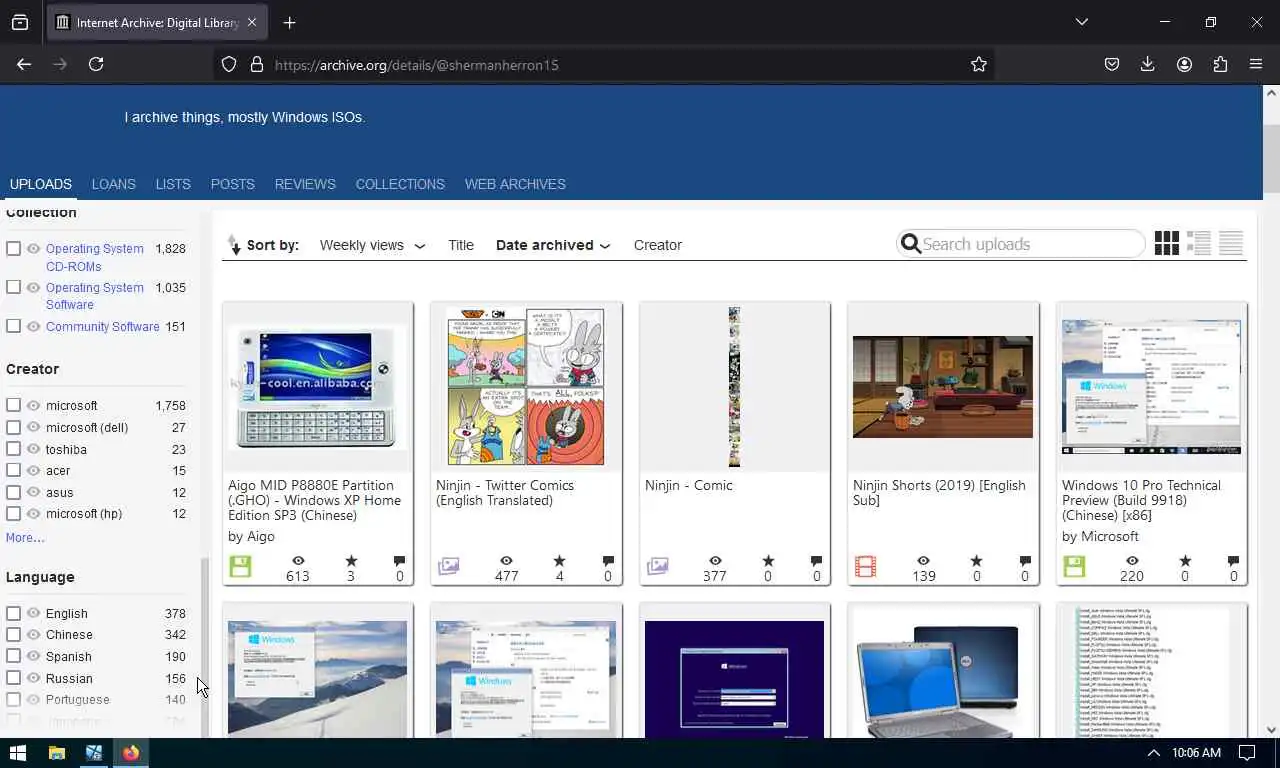Reload the page

96,64
